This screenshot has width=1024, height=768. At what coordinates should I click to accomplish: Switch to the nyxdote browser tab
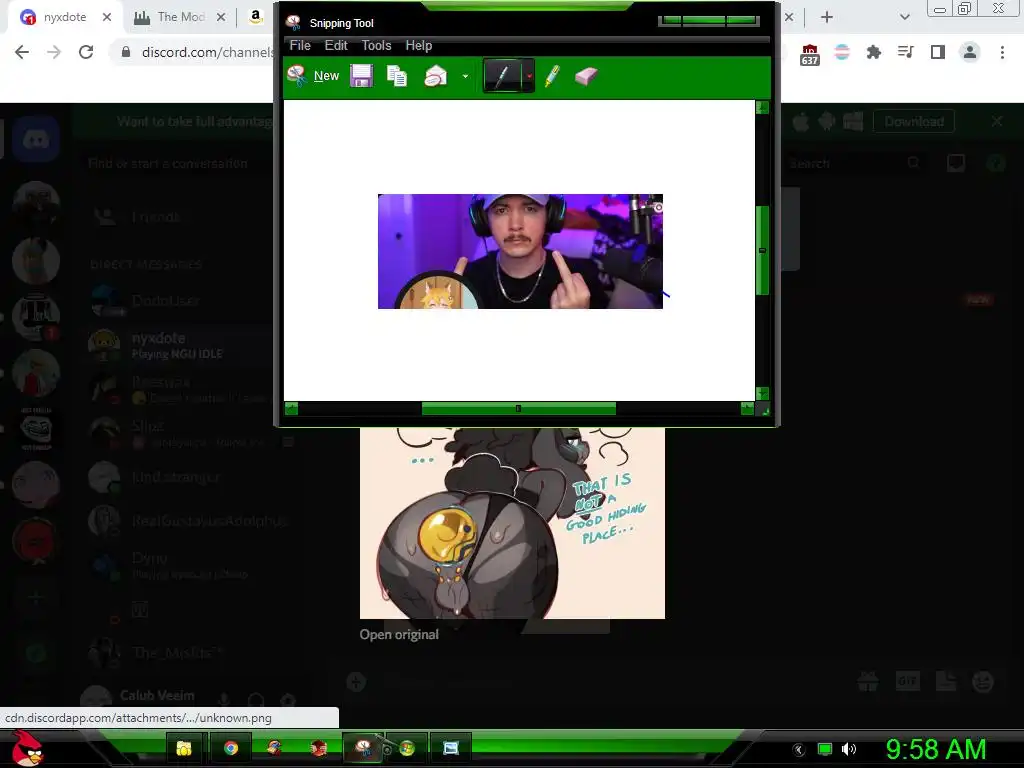(64, 18)
